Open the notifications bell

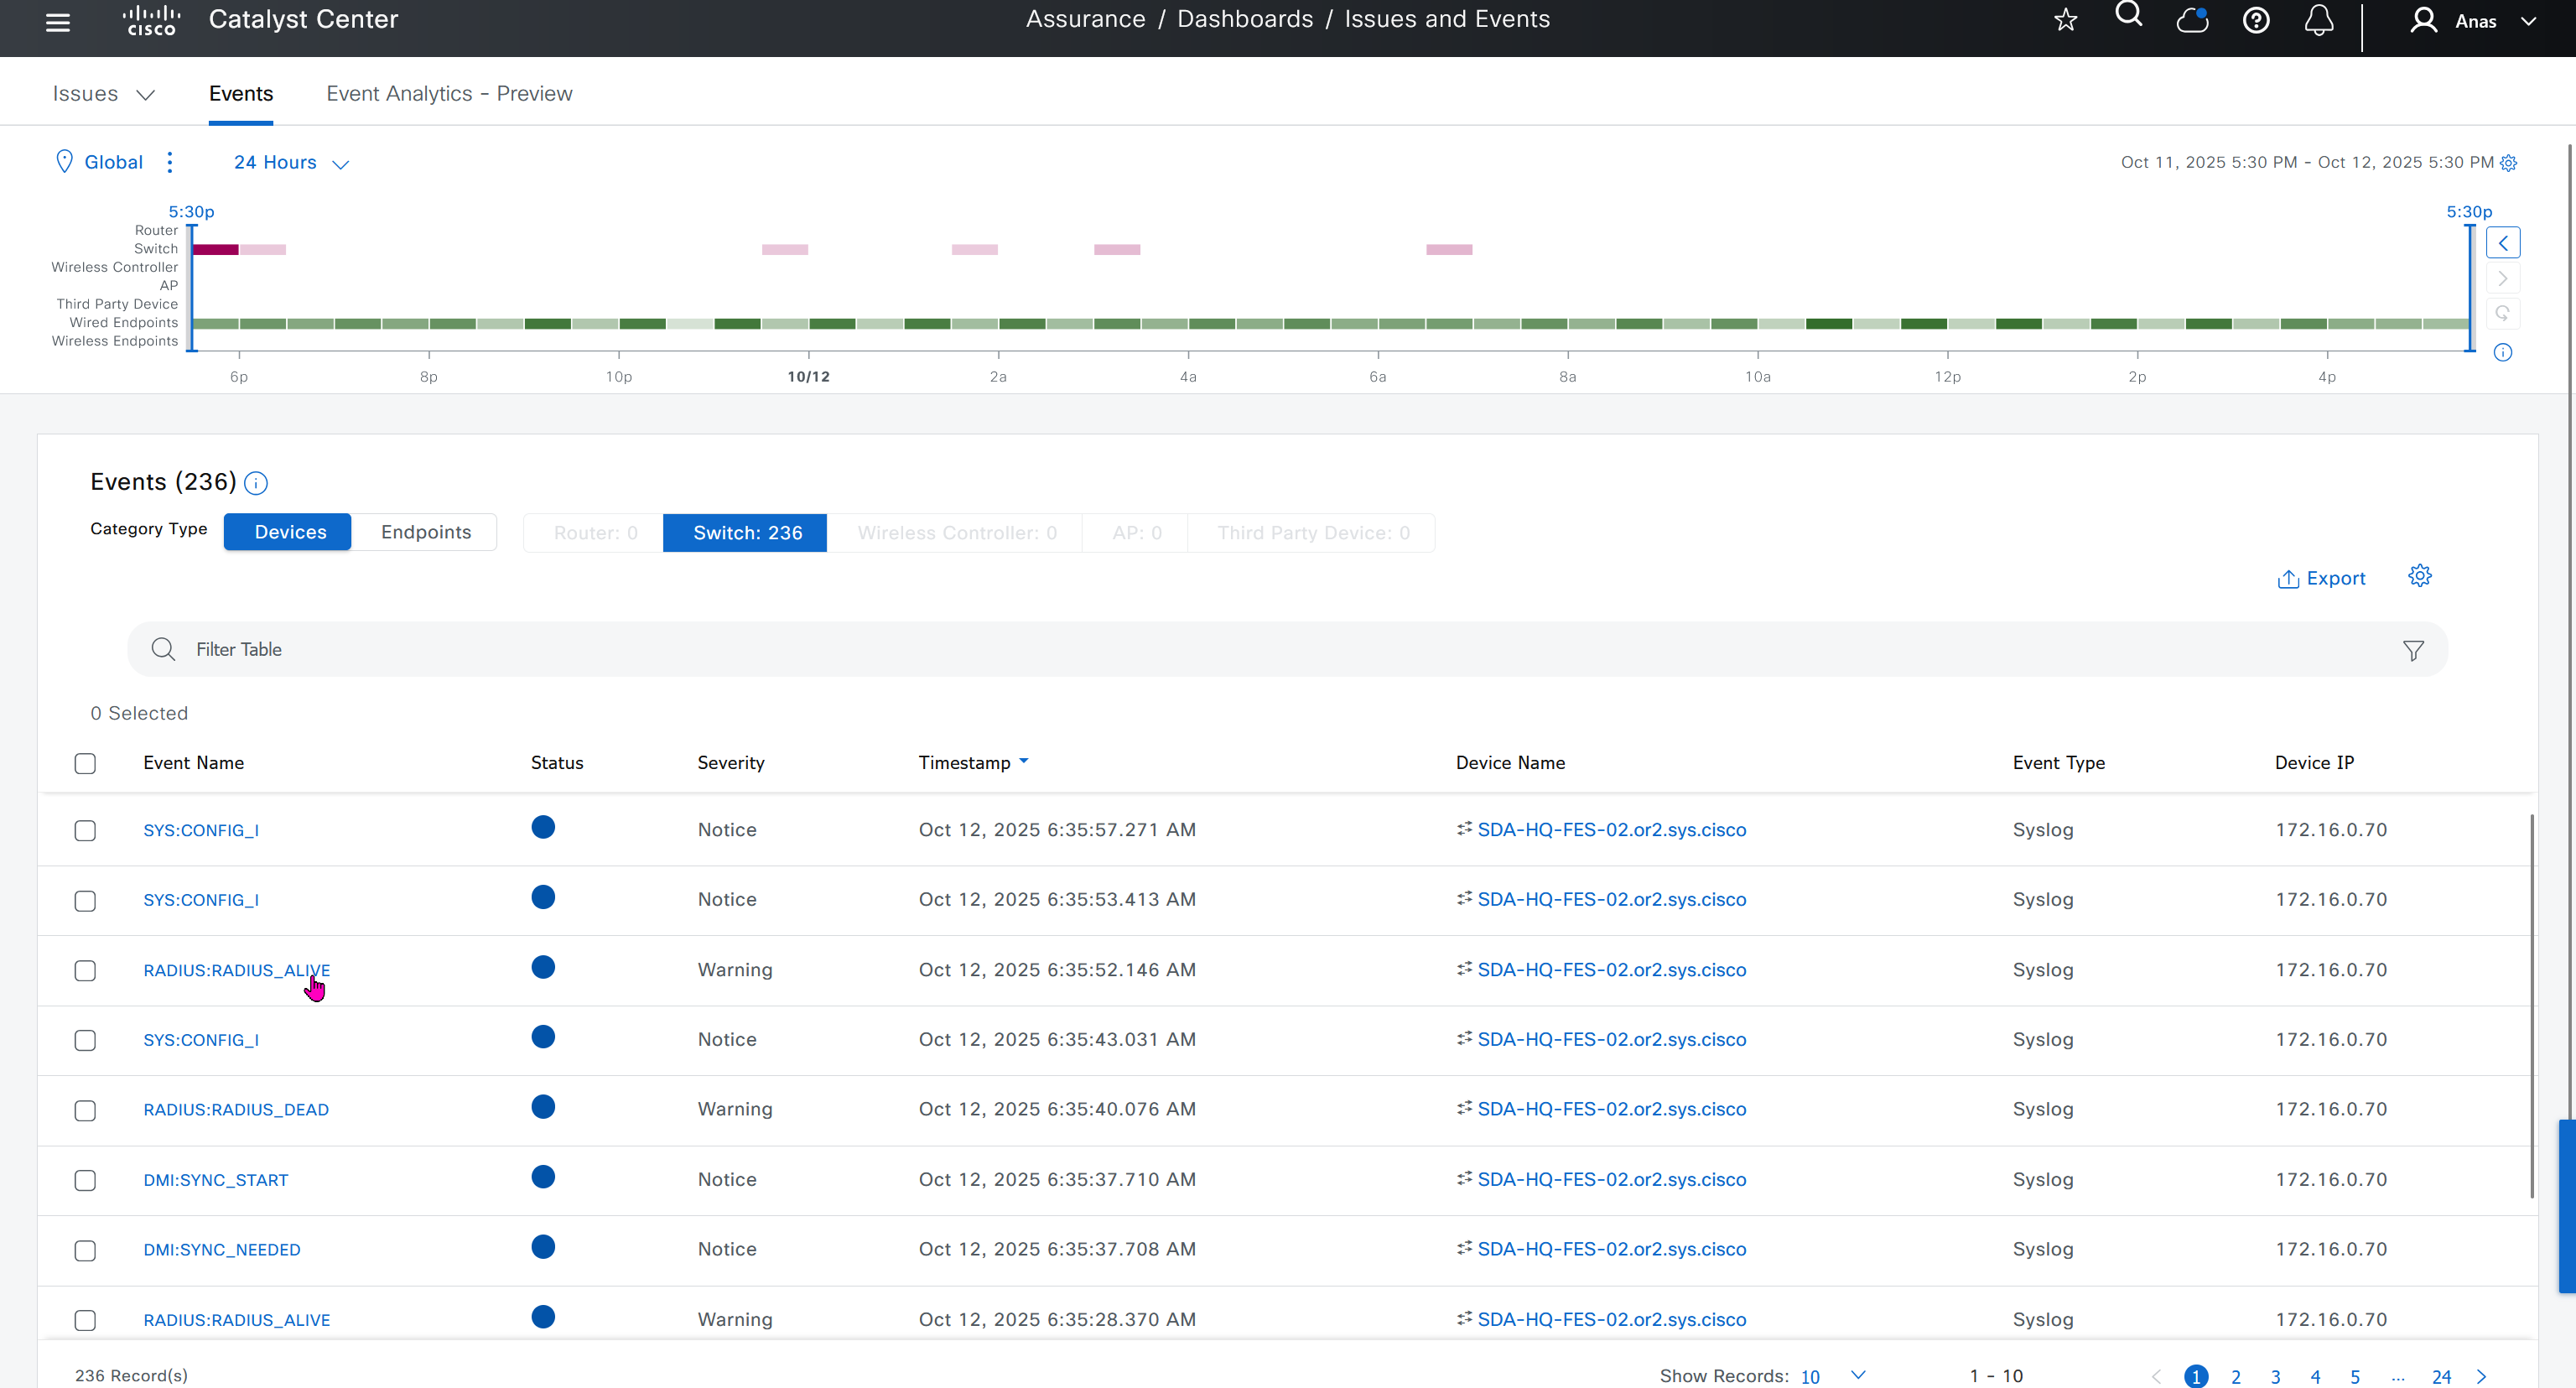click(x=2319, y=20)
